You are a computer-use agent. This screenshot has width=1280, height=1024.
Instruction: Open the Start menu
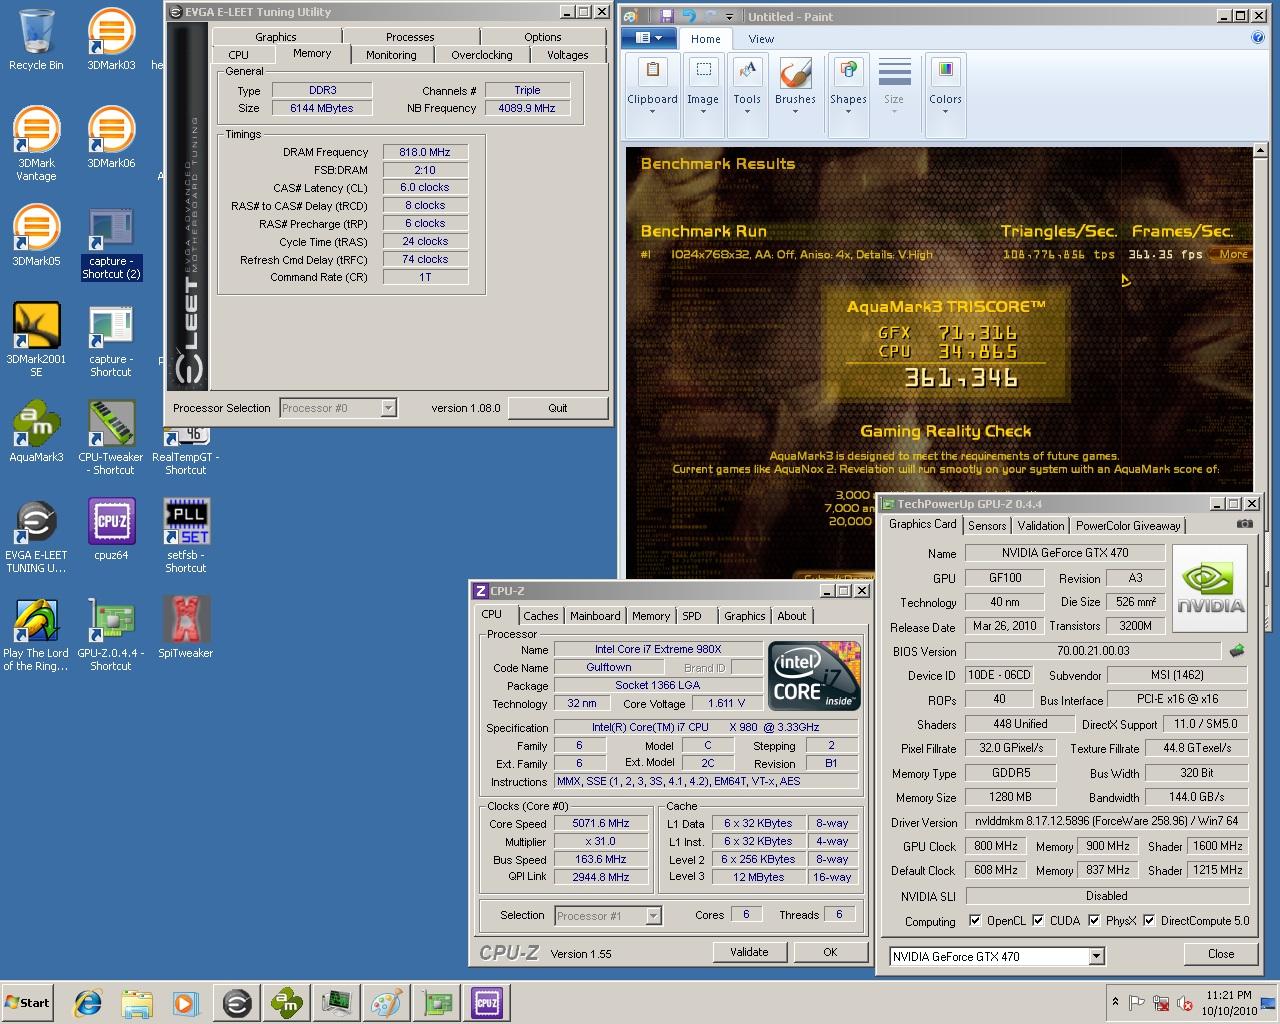click(28, 1002)
